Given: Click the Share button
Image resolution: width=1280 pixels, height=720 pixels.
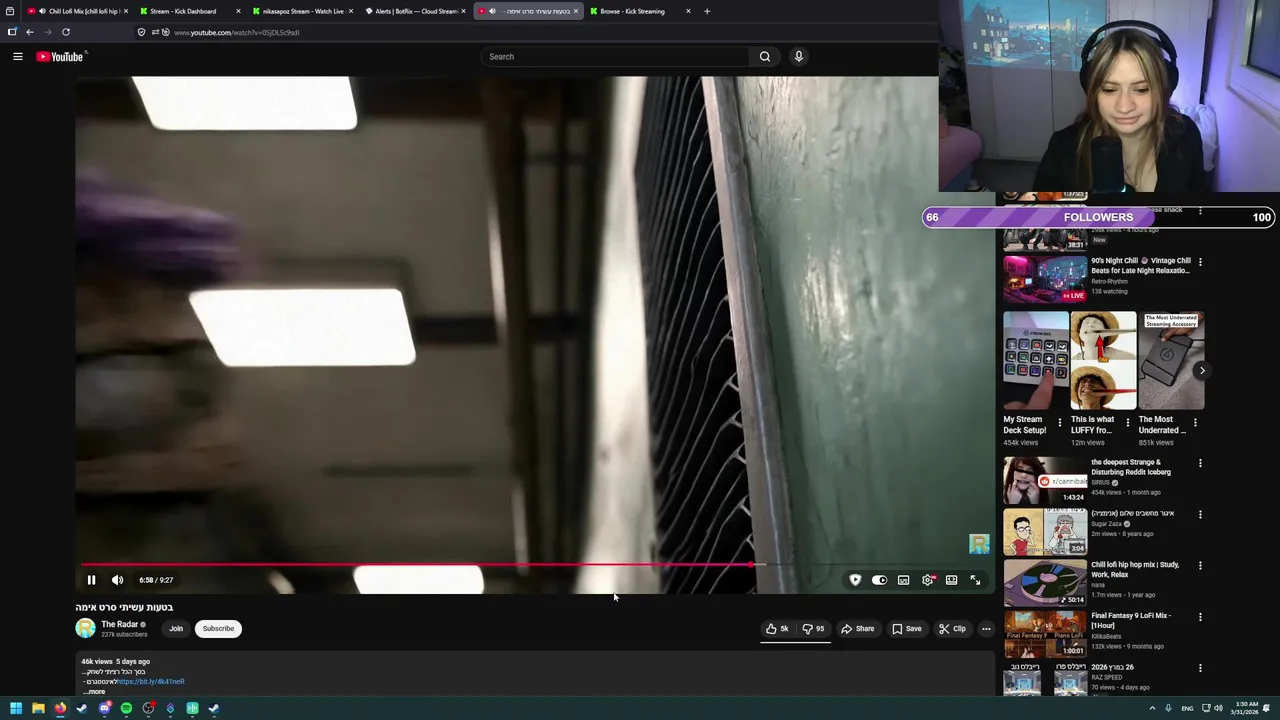Looking at the screenshot, I should click(857, 629).
